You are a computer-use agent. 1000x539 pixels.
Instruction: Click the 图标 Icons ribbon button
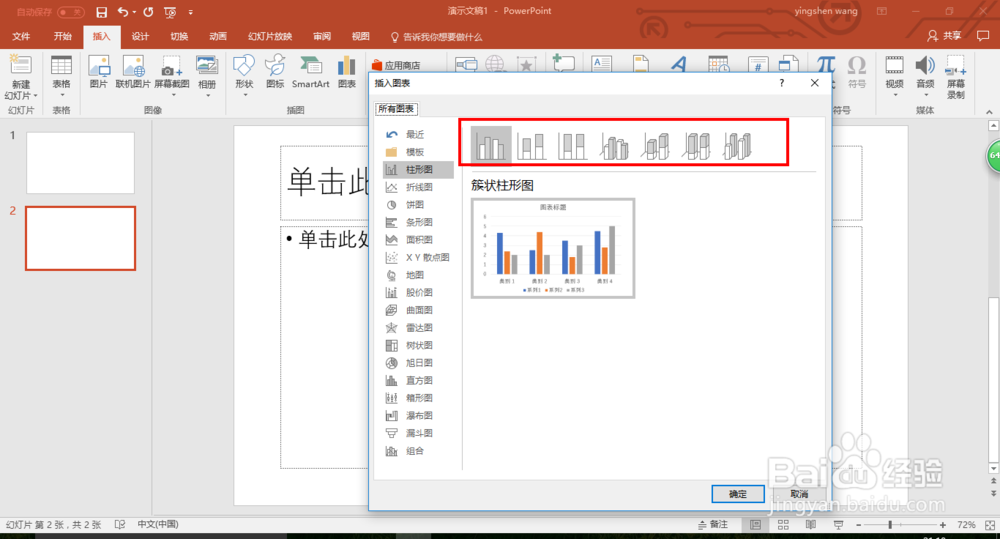pos(275,72)
